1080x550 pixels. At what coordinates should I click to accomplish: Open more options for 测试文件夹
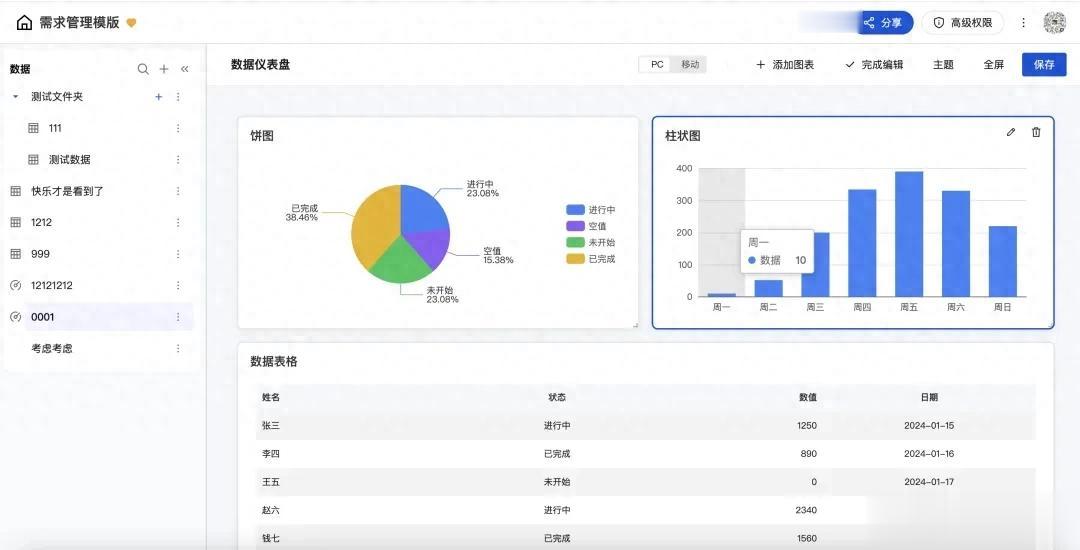pos(178,97)
